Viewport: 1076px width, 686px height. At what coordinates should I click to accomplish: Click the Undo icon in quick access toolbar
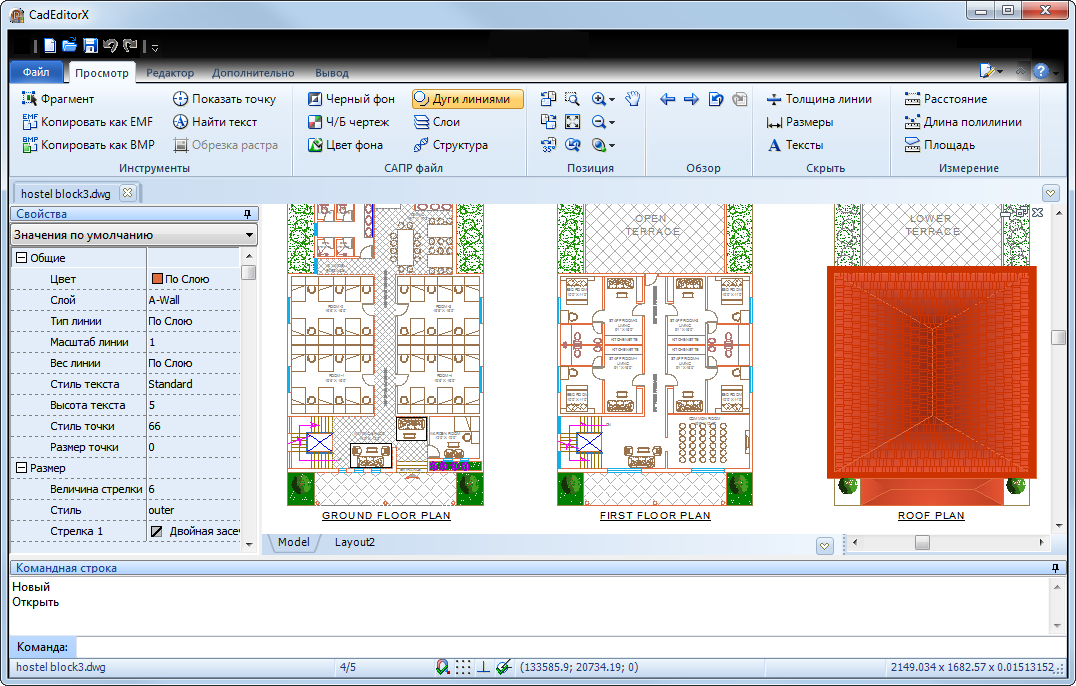point(110,46)
